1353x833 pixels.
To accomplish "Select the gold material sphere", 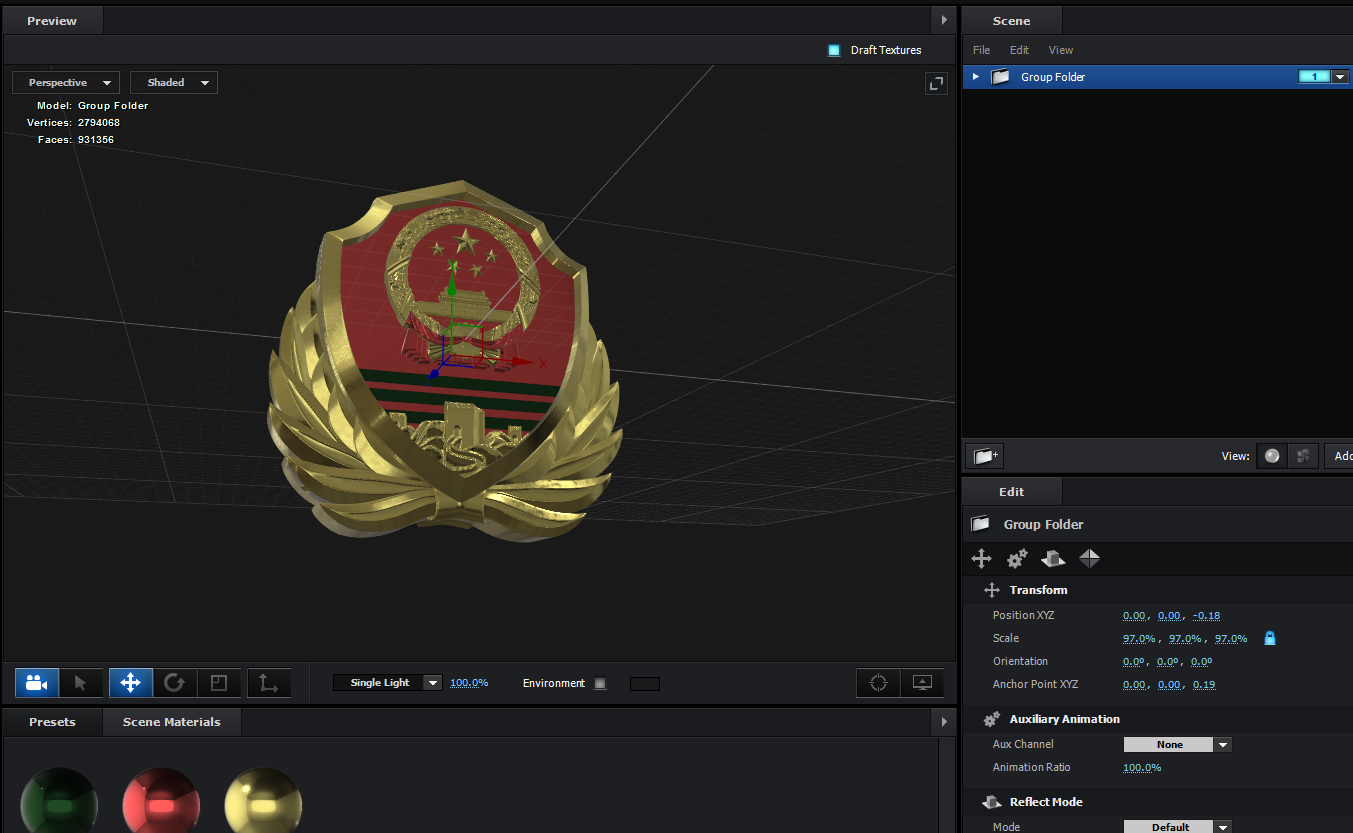I will [x=263, y=802].
